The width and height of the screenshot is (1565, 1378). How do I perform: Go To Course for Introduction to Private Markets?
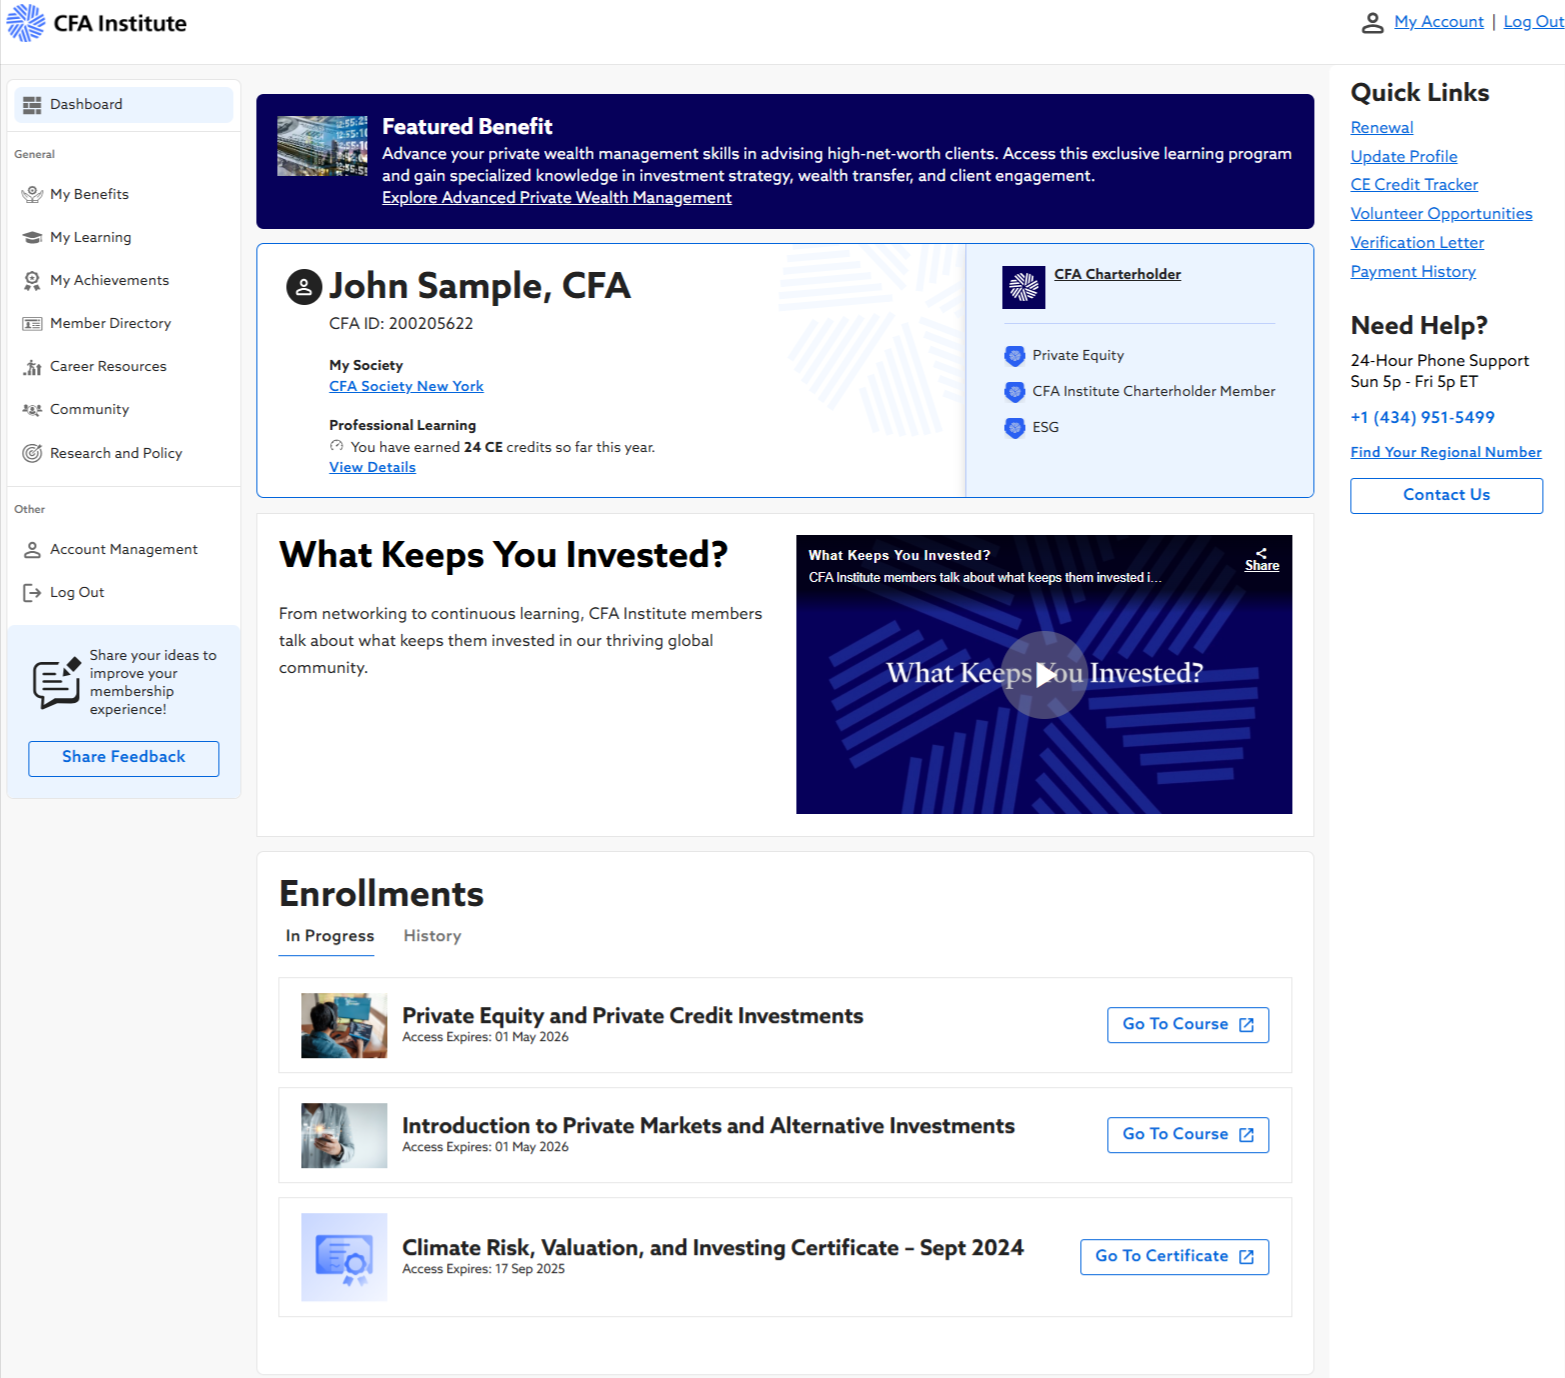click(x=1188, y=1135)
